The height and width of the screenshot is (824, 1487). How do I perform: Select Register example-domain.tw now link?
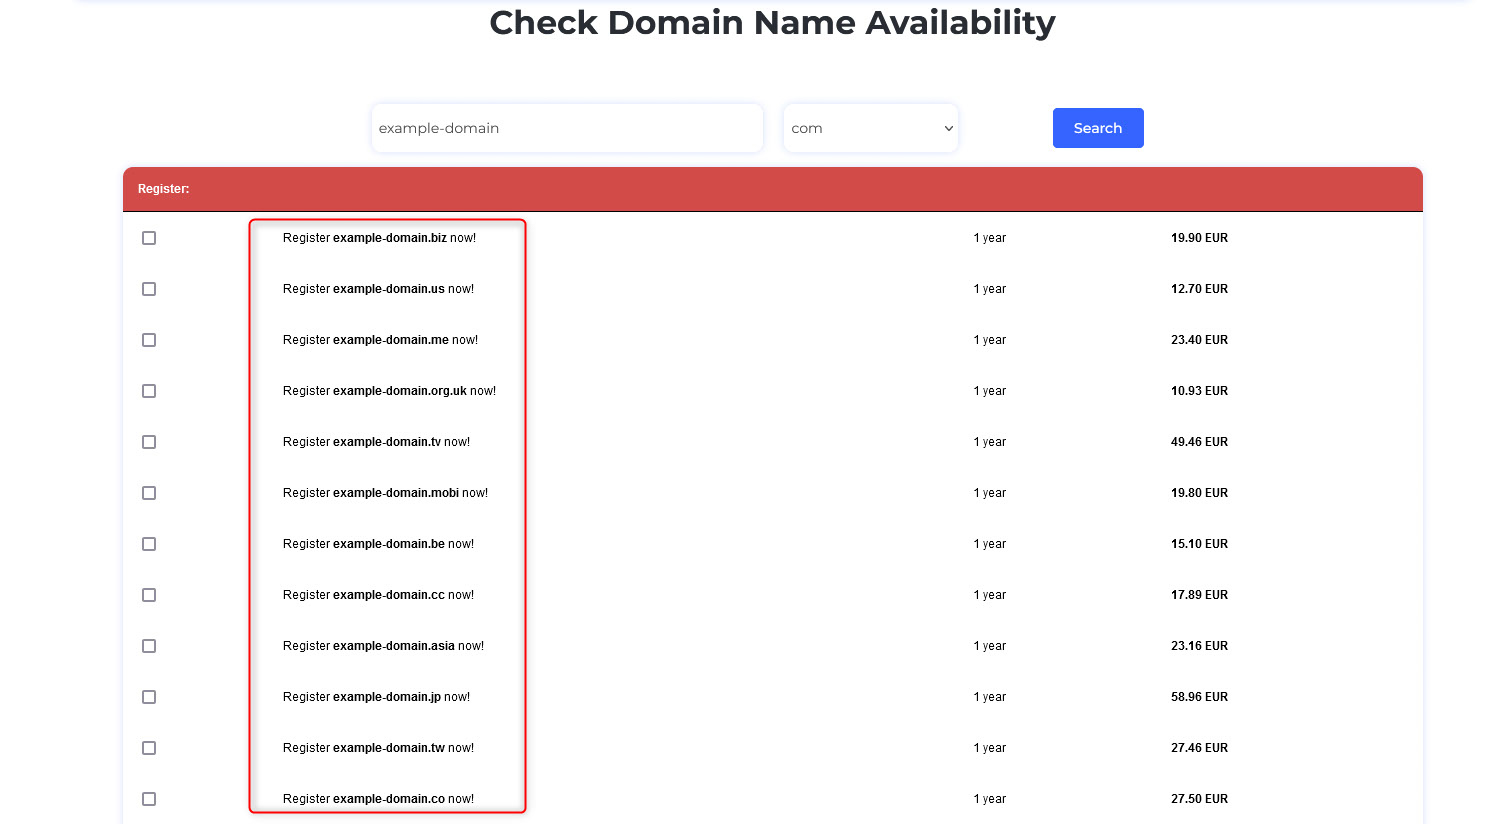(x=377, y=747)
